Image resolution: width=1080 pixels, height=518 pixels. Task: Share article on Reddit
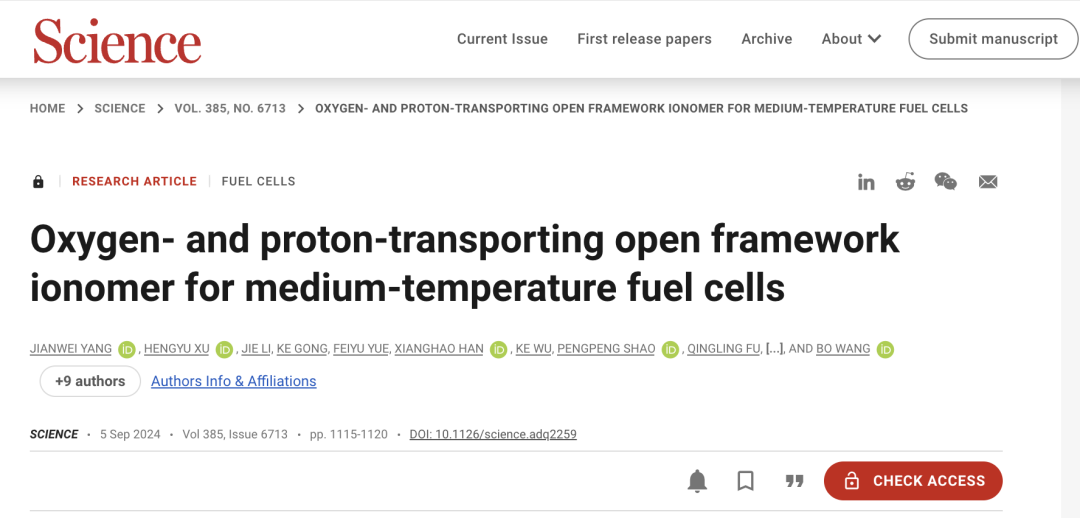(905, 182)
